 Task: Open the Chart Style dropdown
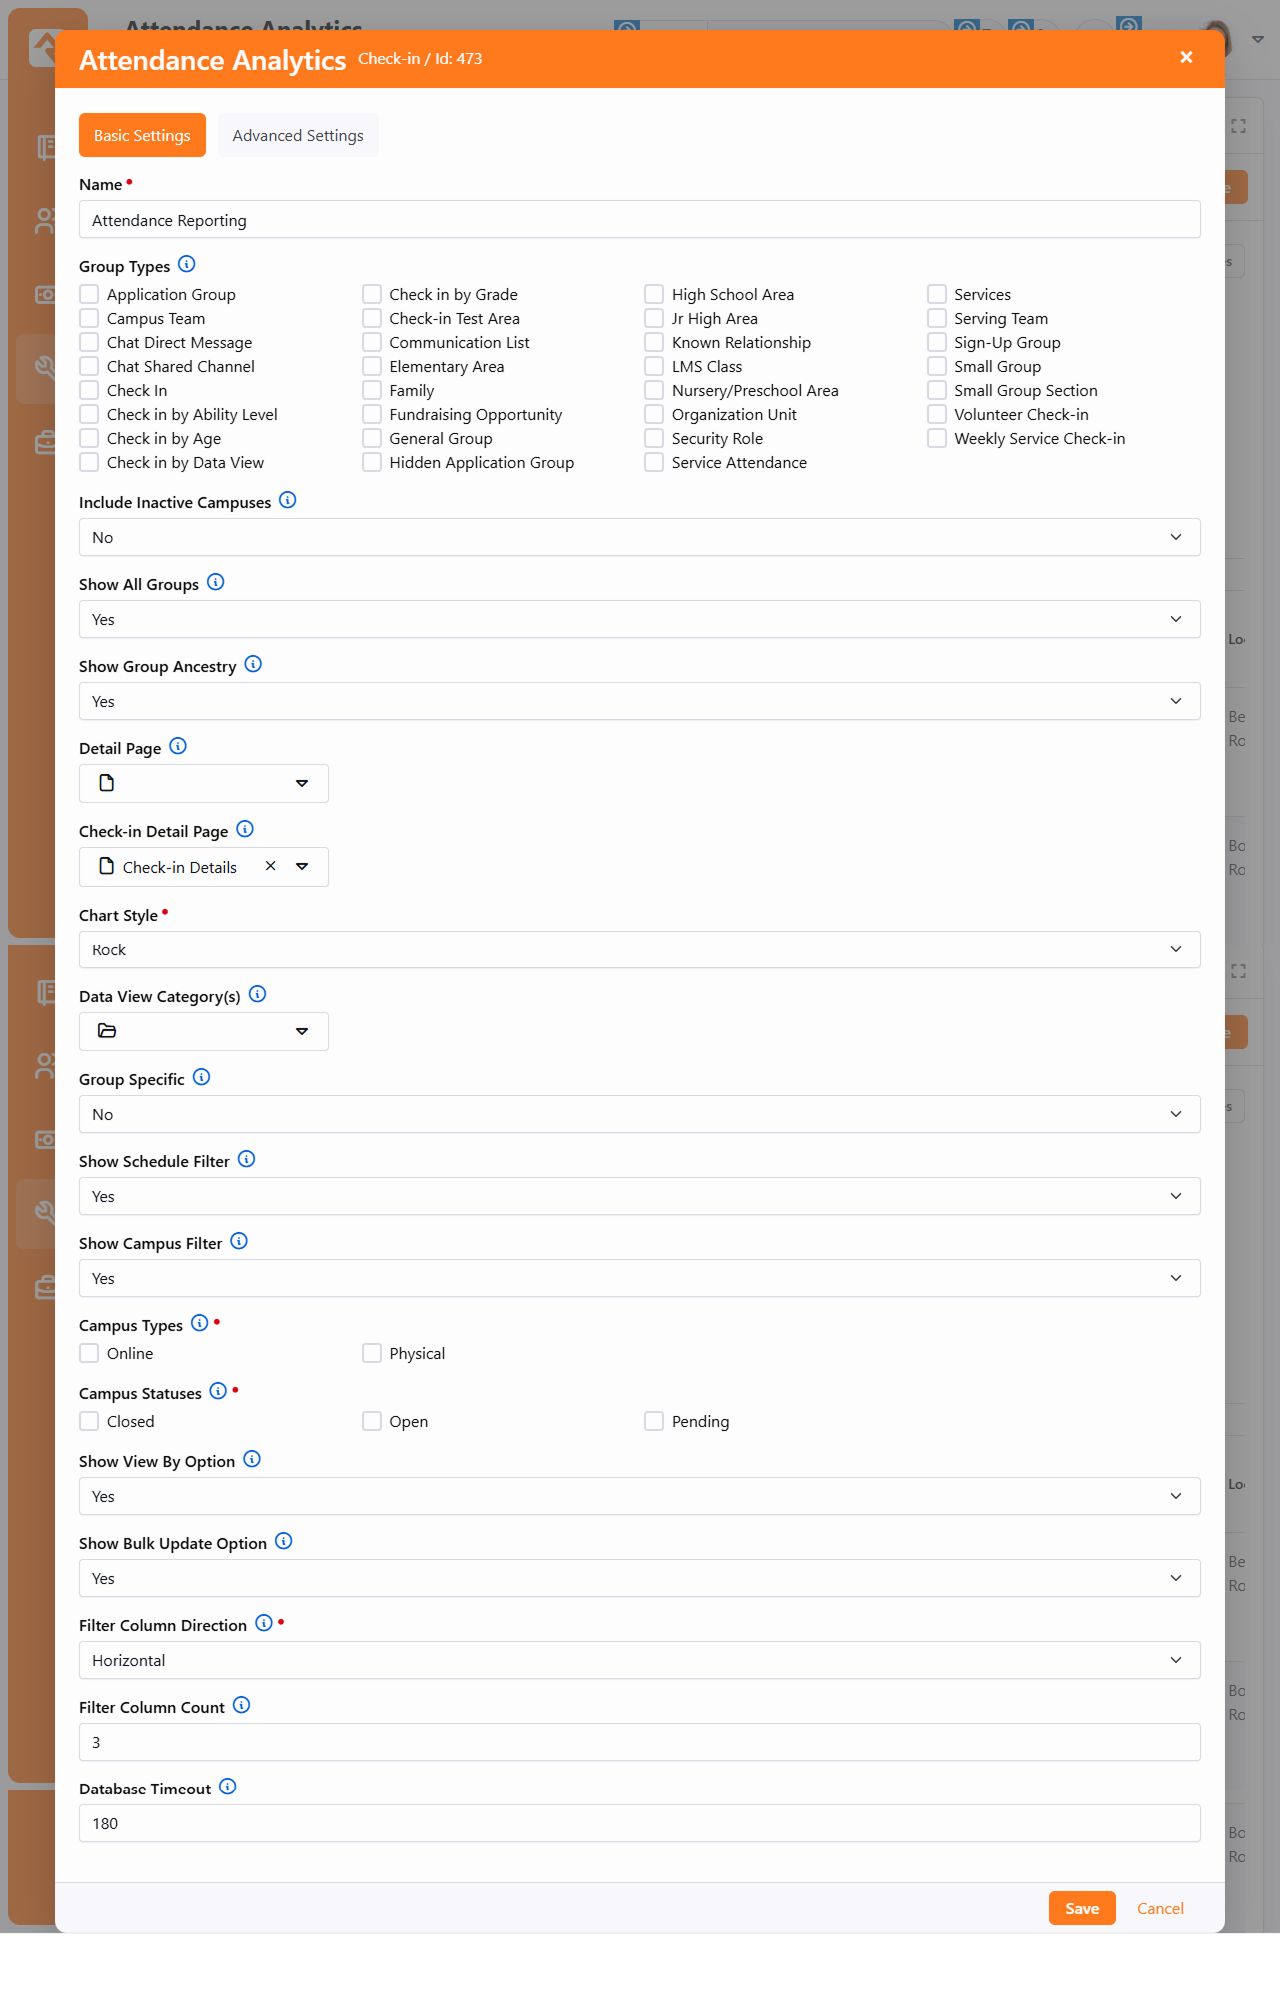[639, 950]
